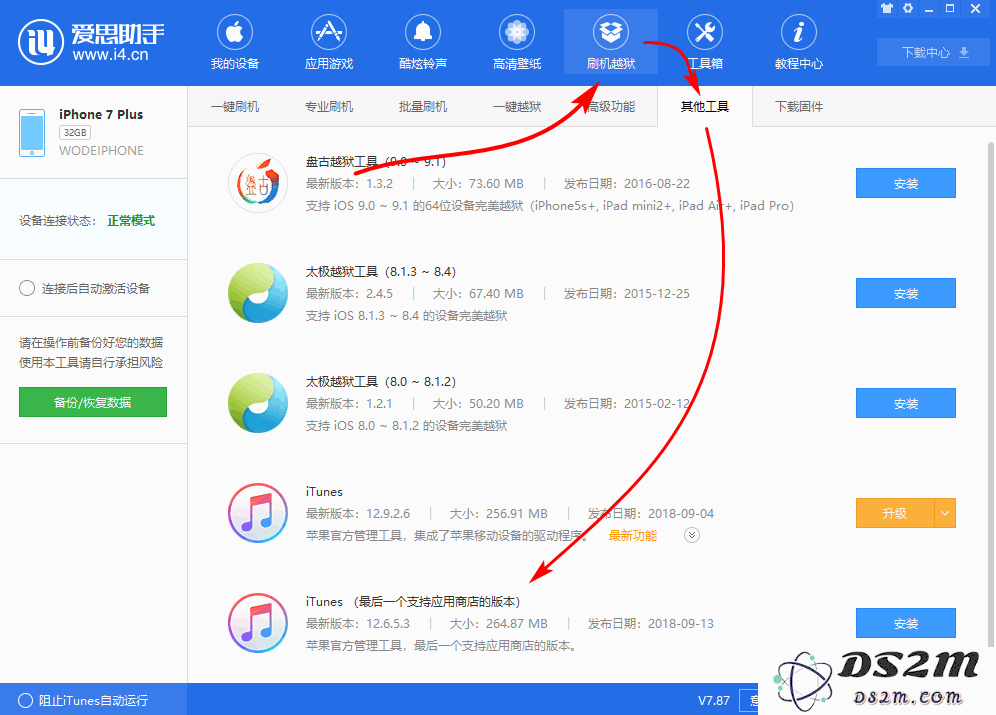Image resolution: width=996 pixels, height=715 pixels.
Task: Install 太极越狱工具 (8.1.3 ~ 8.4)
Action: (x=906, y=293)
